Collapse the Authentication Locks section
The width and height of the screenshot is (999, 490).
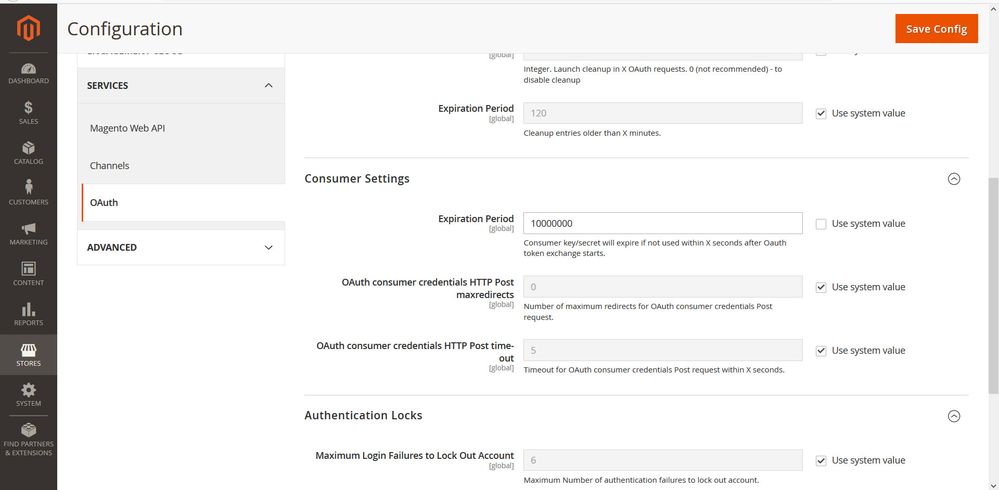953,416
